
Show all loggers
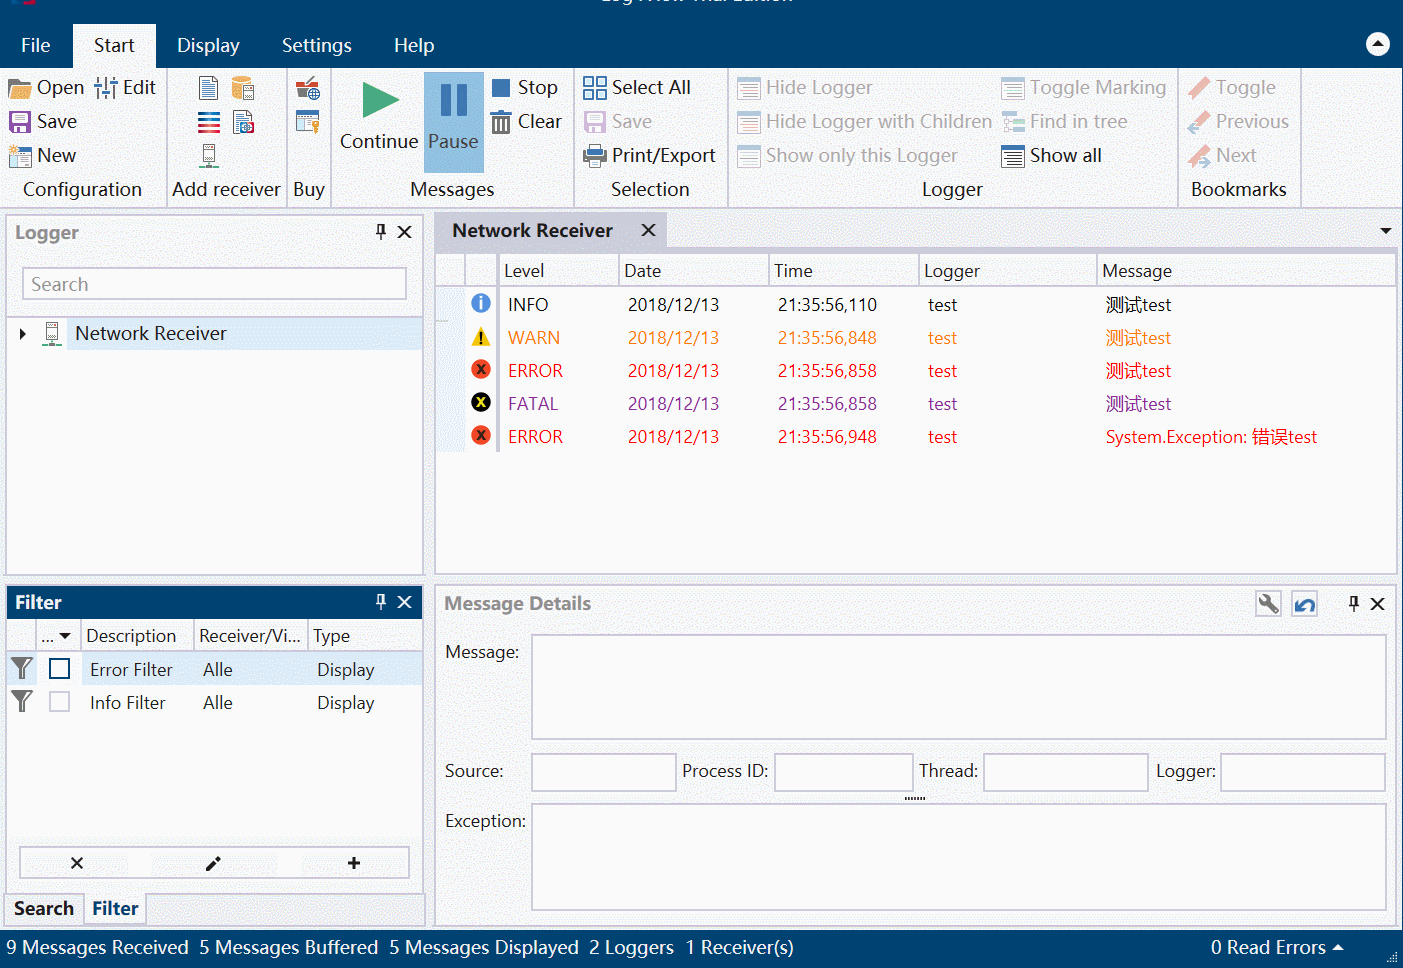pyautogui.click(x=1052, y=156)
